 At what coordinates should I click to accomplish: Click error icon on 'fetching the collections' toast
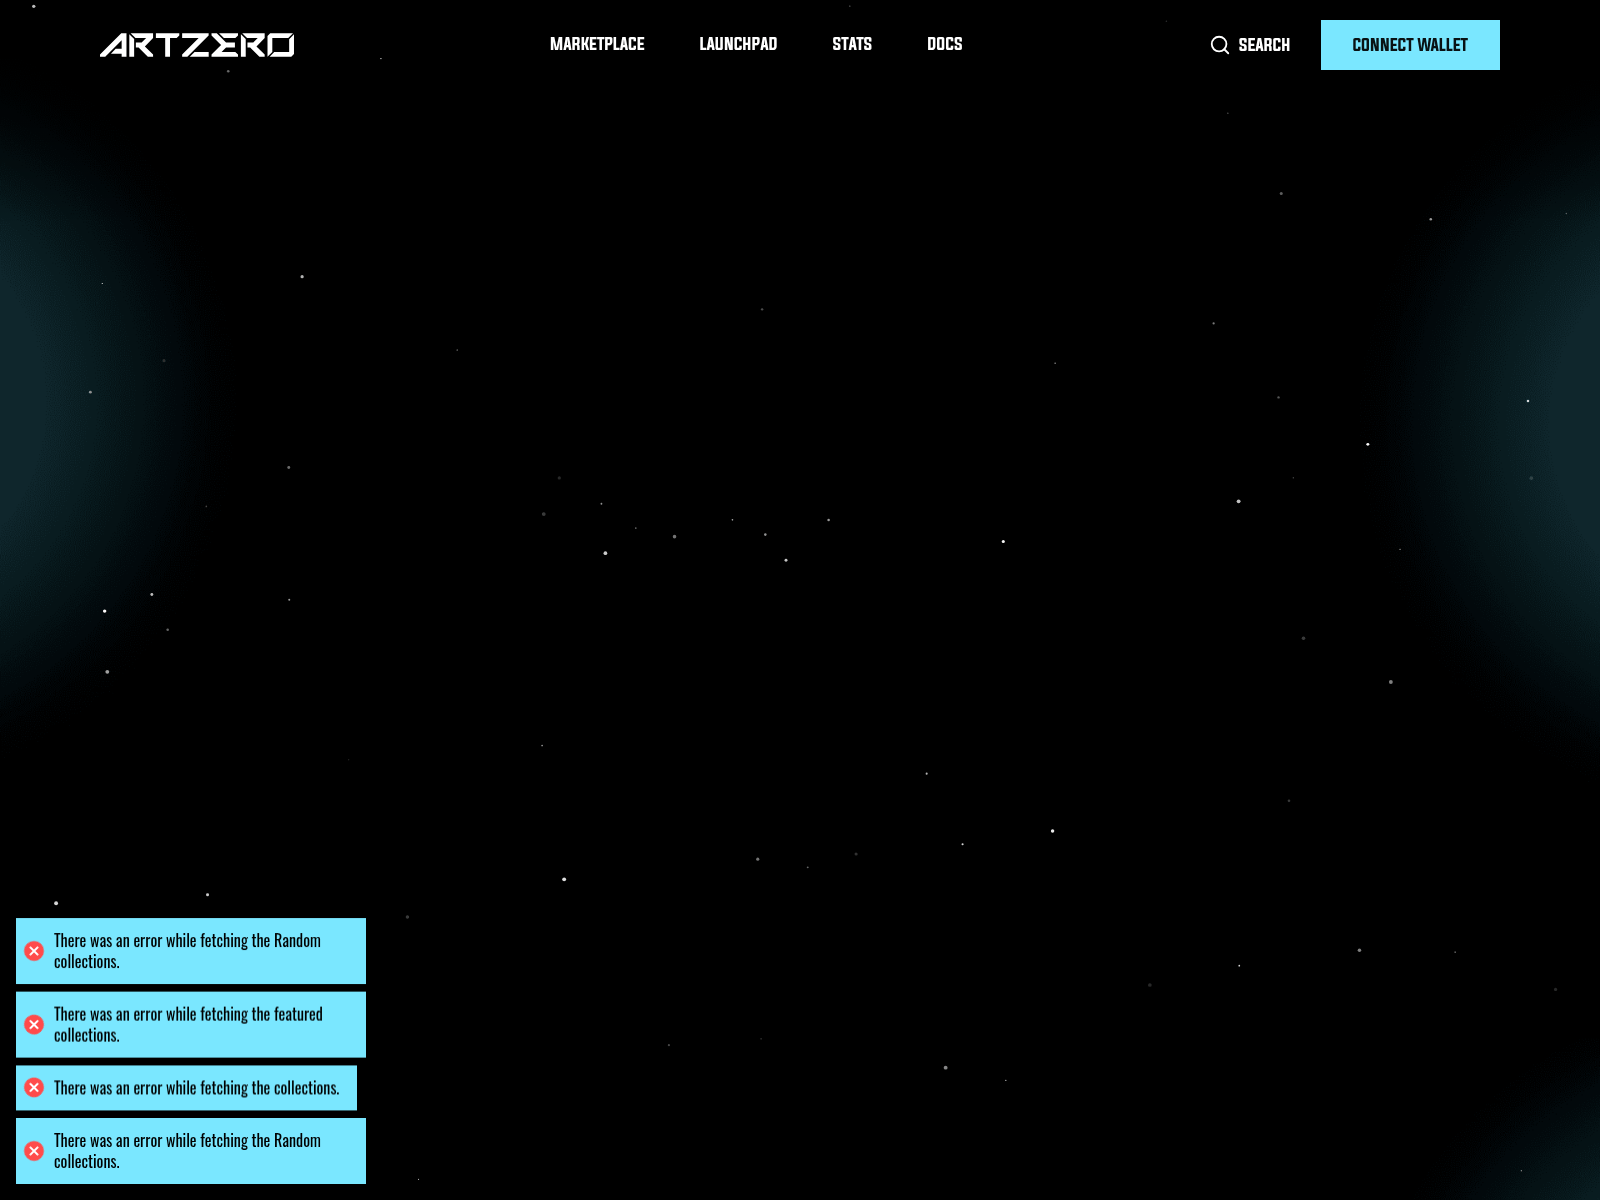34,1088
